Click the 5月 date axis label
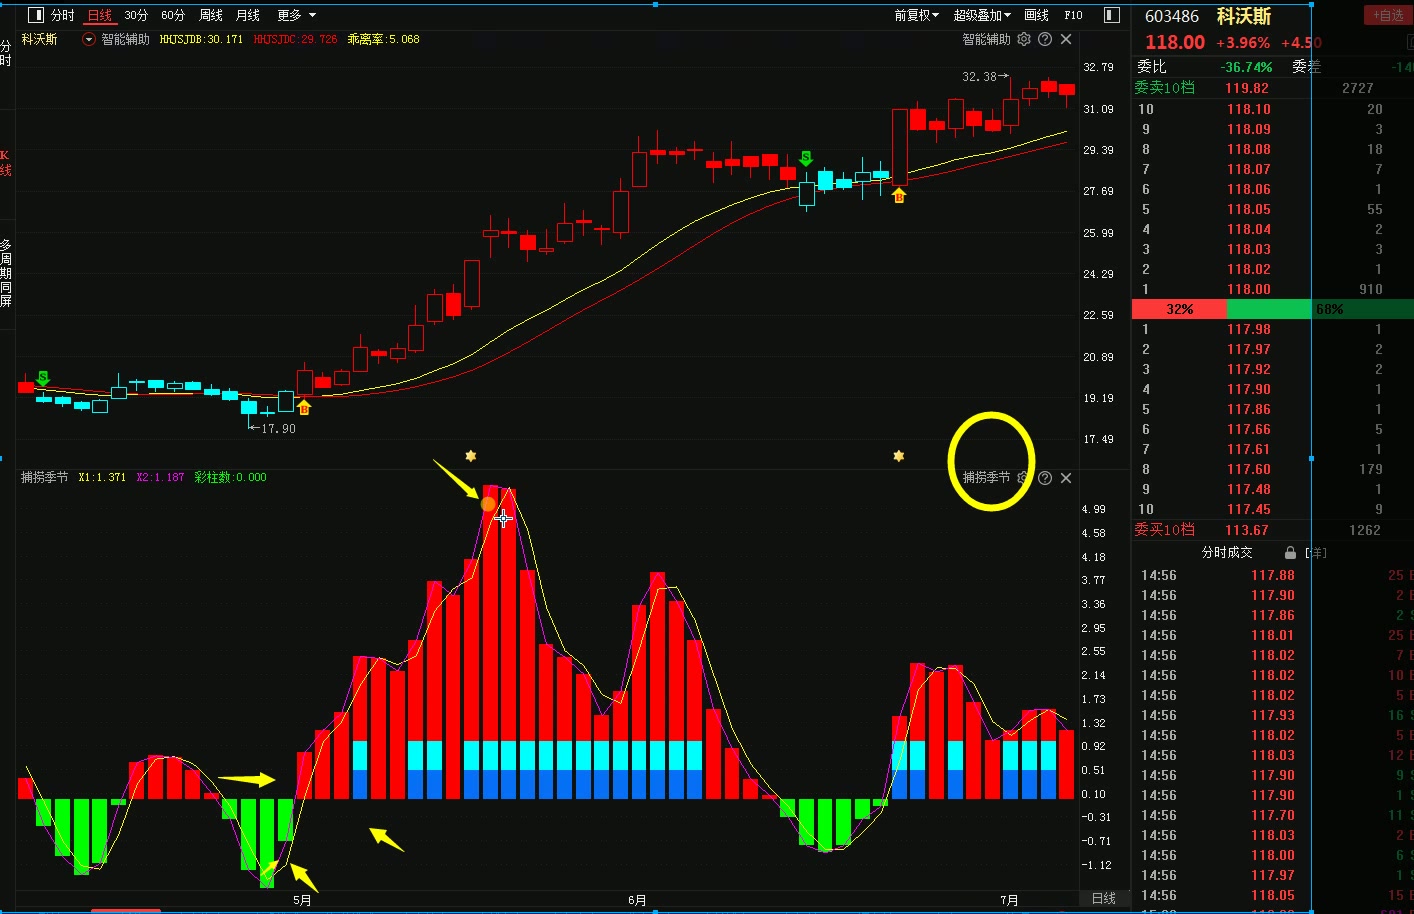The height and width of the screenshot is (914, 1414). coord(302,900)
